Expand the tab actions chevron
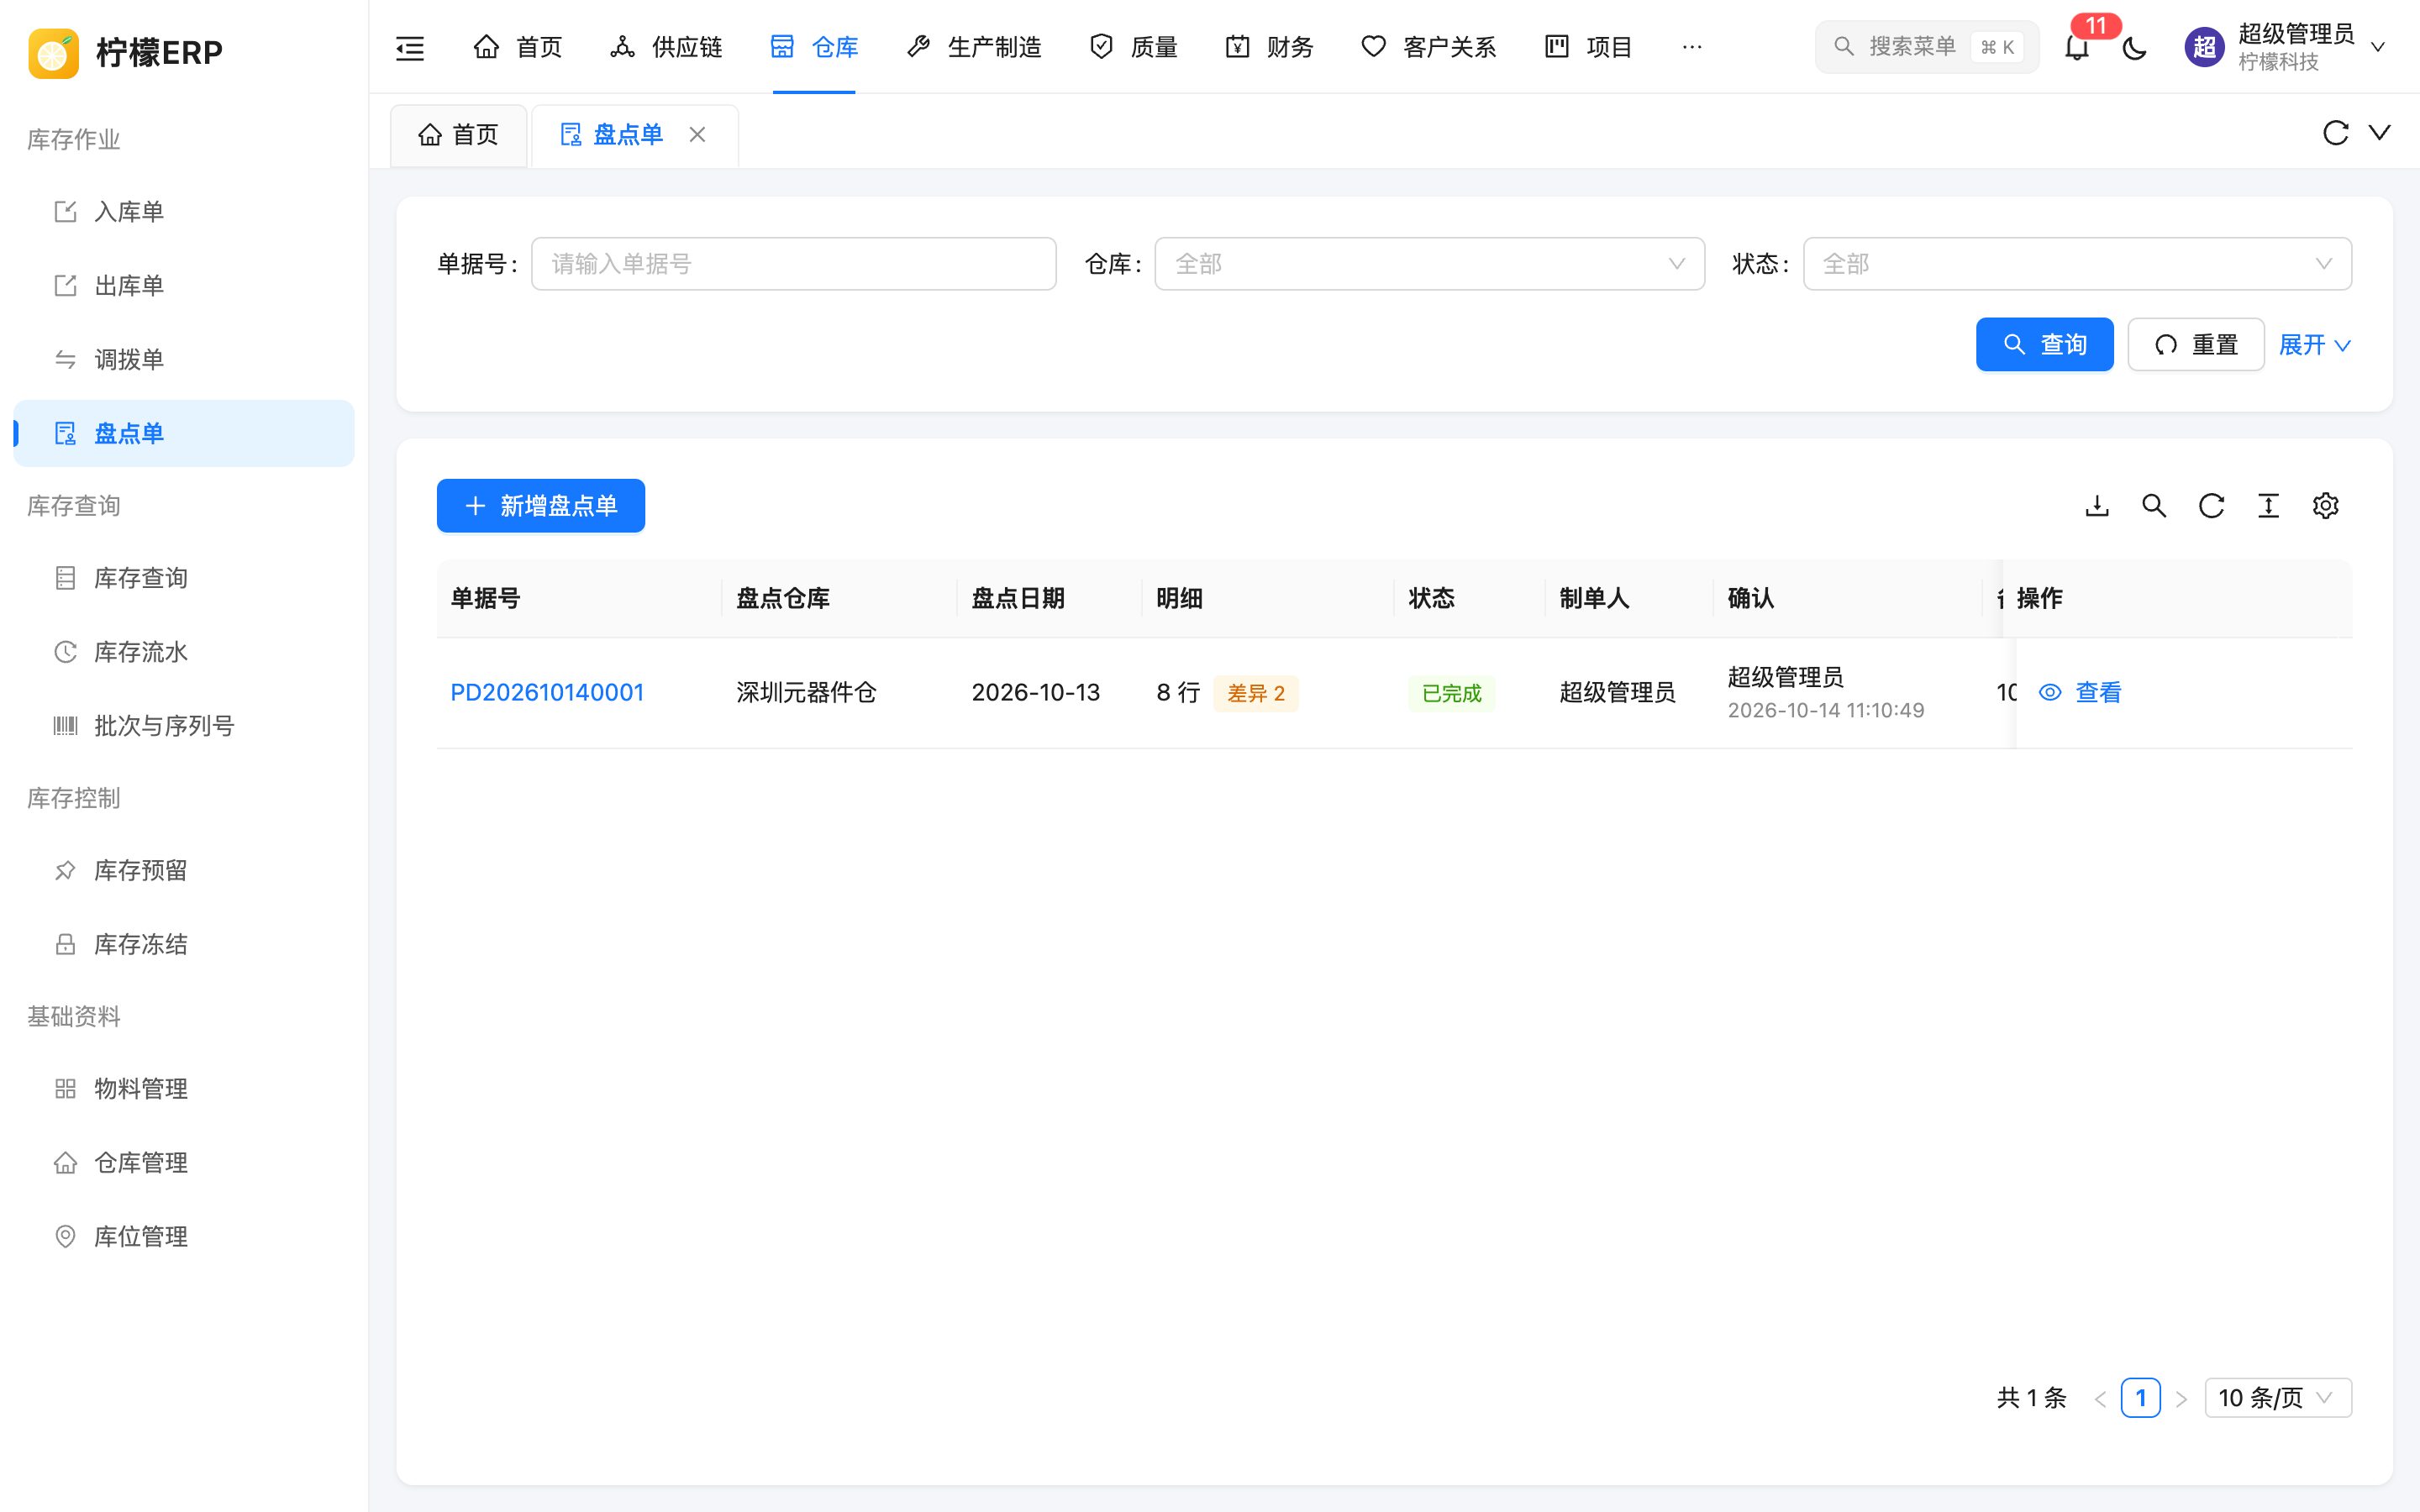Viewport: 2420px width, 1512px height. click(2380, 133)
